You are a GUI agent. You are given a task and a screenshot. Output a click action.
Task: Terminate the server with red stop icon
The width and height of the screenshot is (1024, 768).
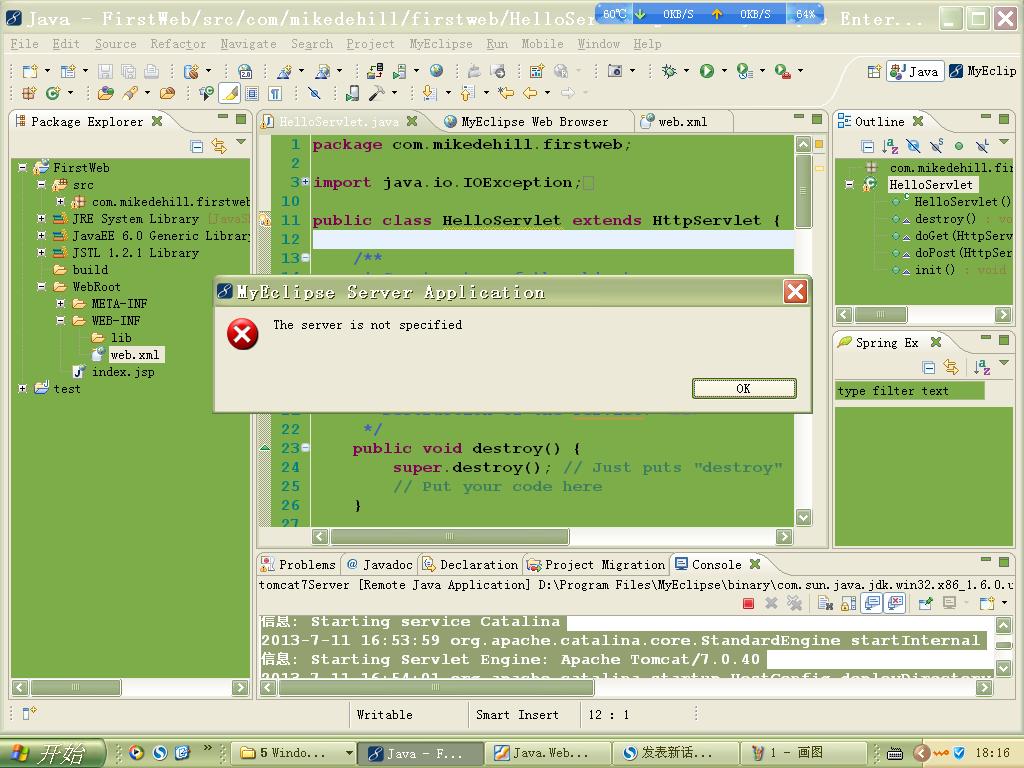click(x=748, y=603)
